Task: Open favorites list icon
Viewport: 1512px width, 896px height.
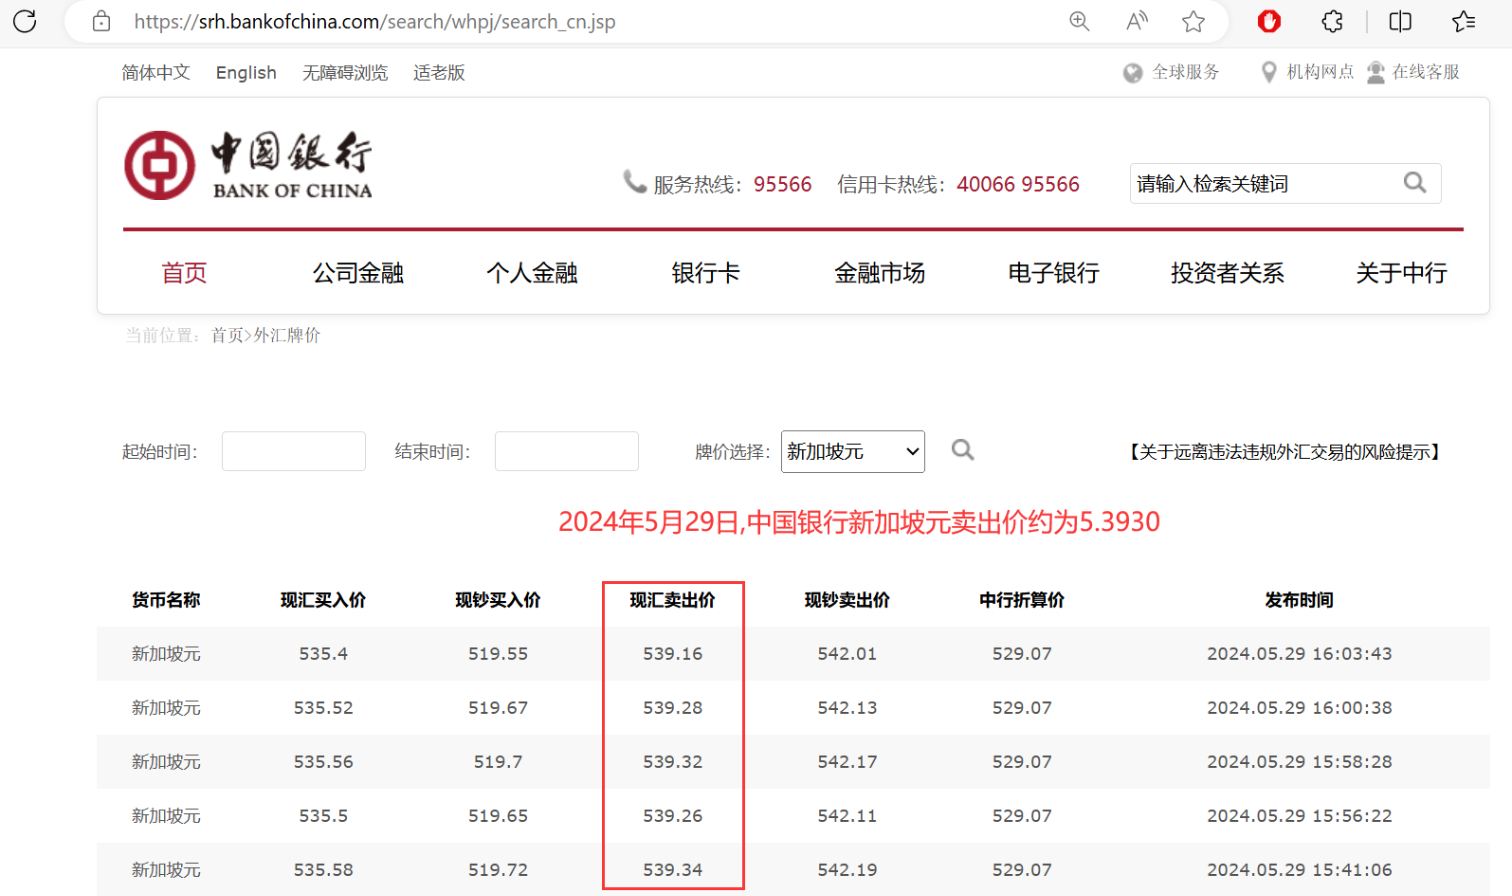Action: [1463, 21]
